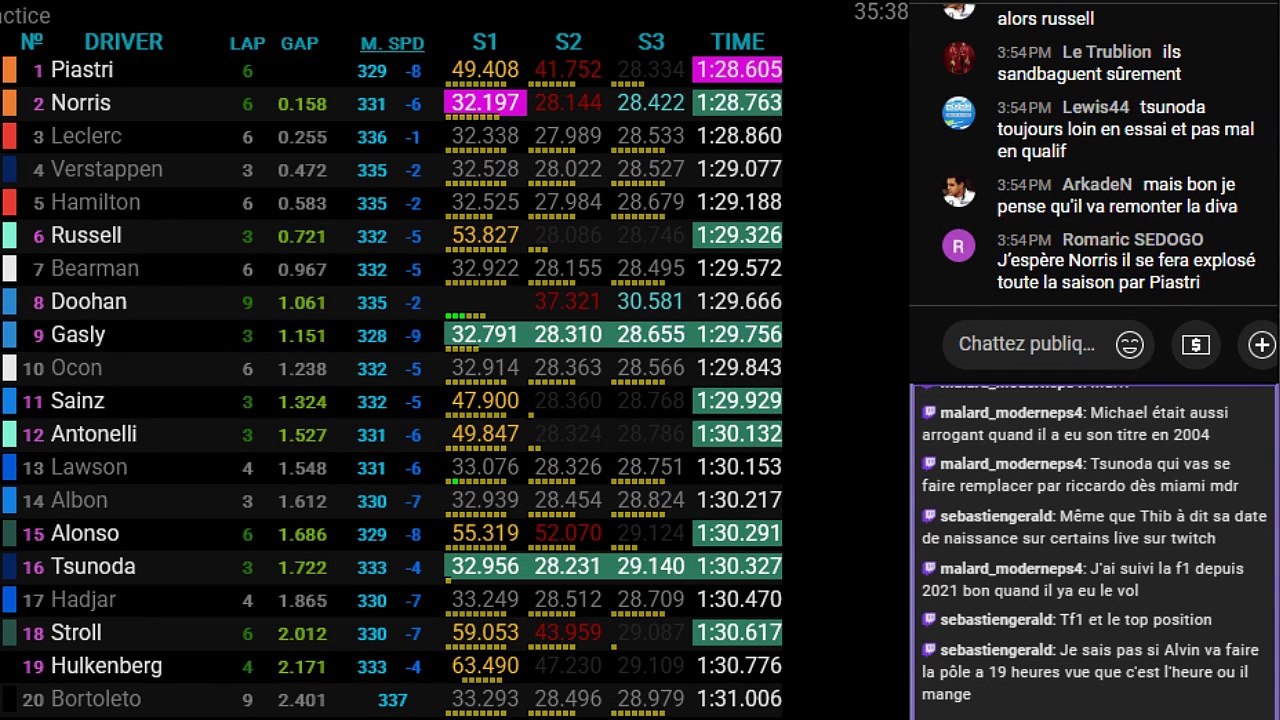Open the underlined M. SPD column header
The width and height of the screenshot is (1280, 720).
(392, 44)
